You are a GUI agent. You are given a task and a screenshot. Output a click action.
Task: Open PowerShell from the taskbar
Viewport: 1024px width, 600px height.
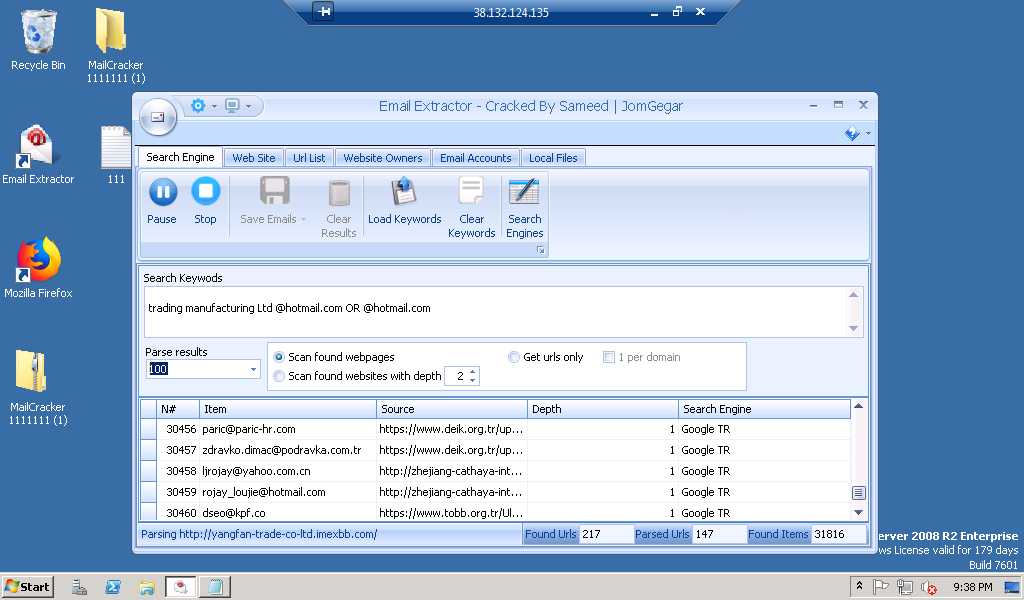[x=113, y=587]
